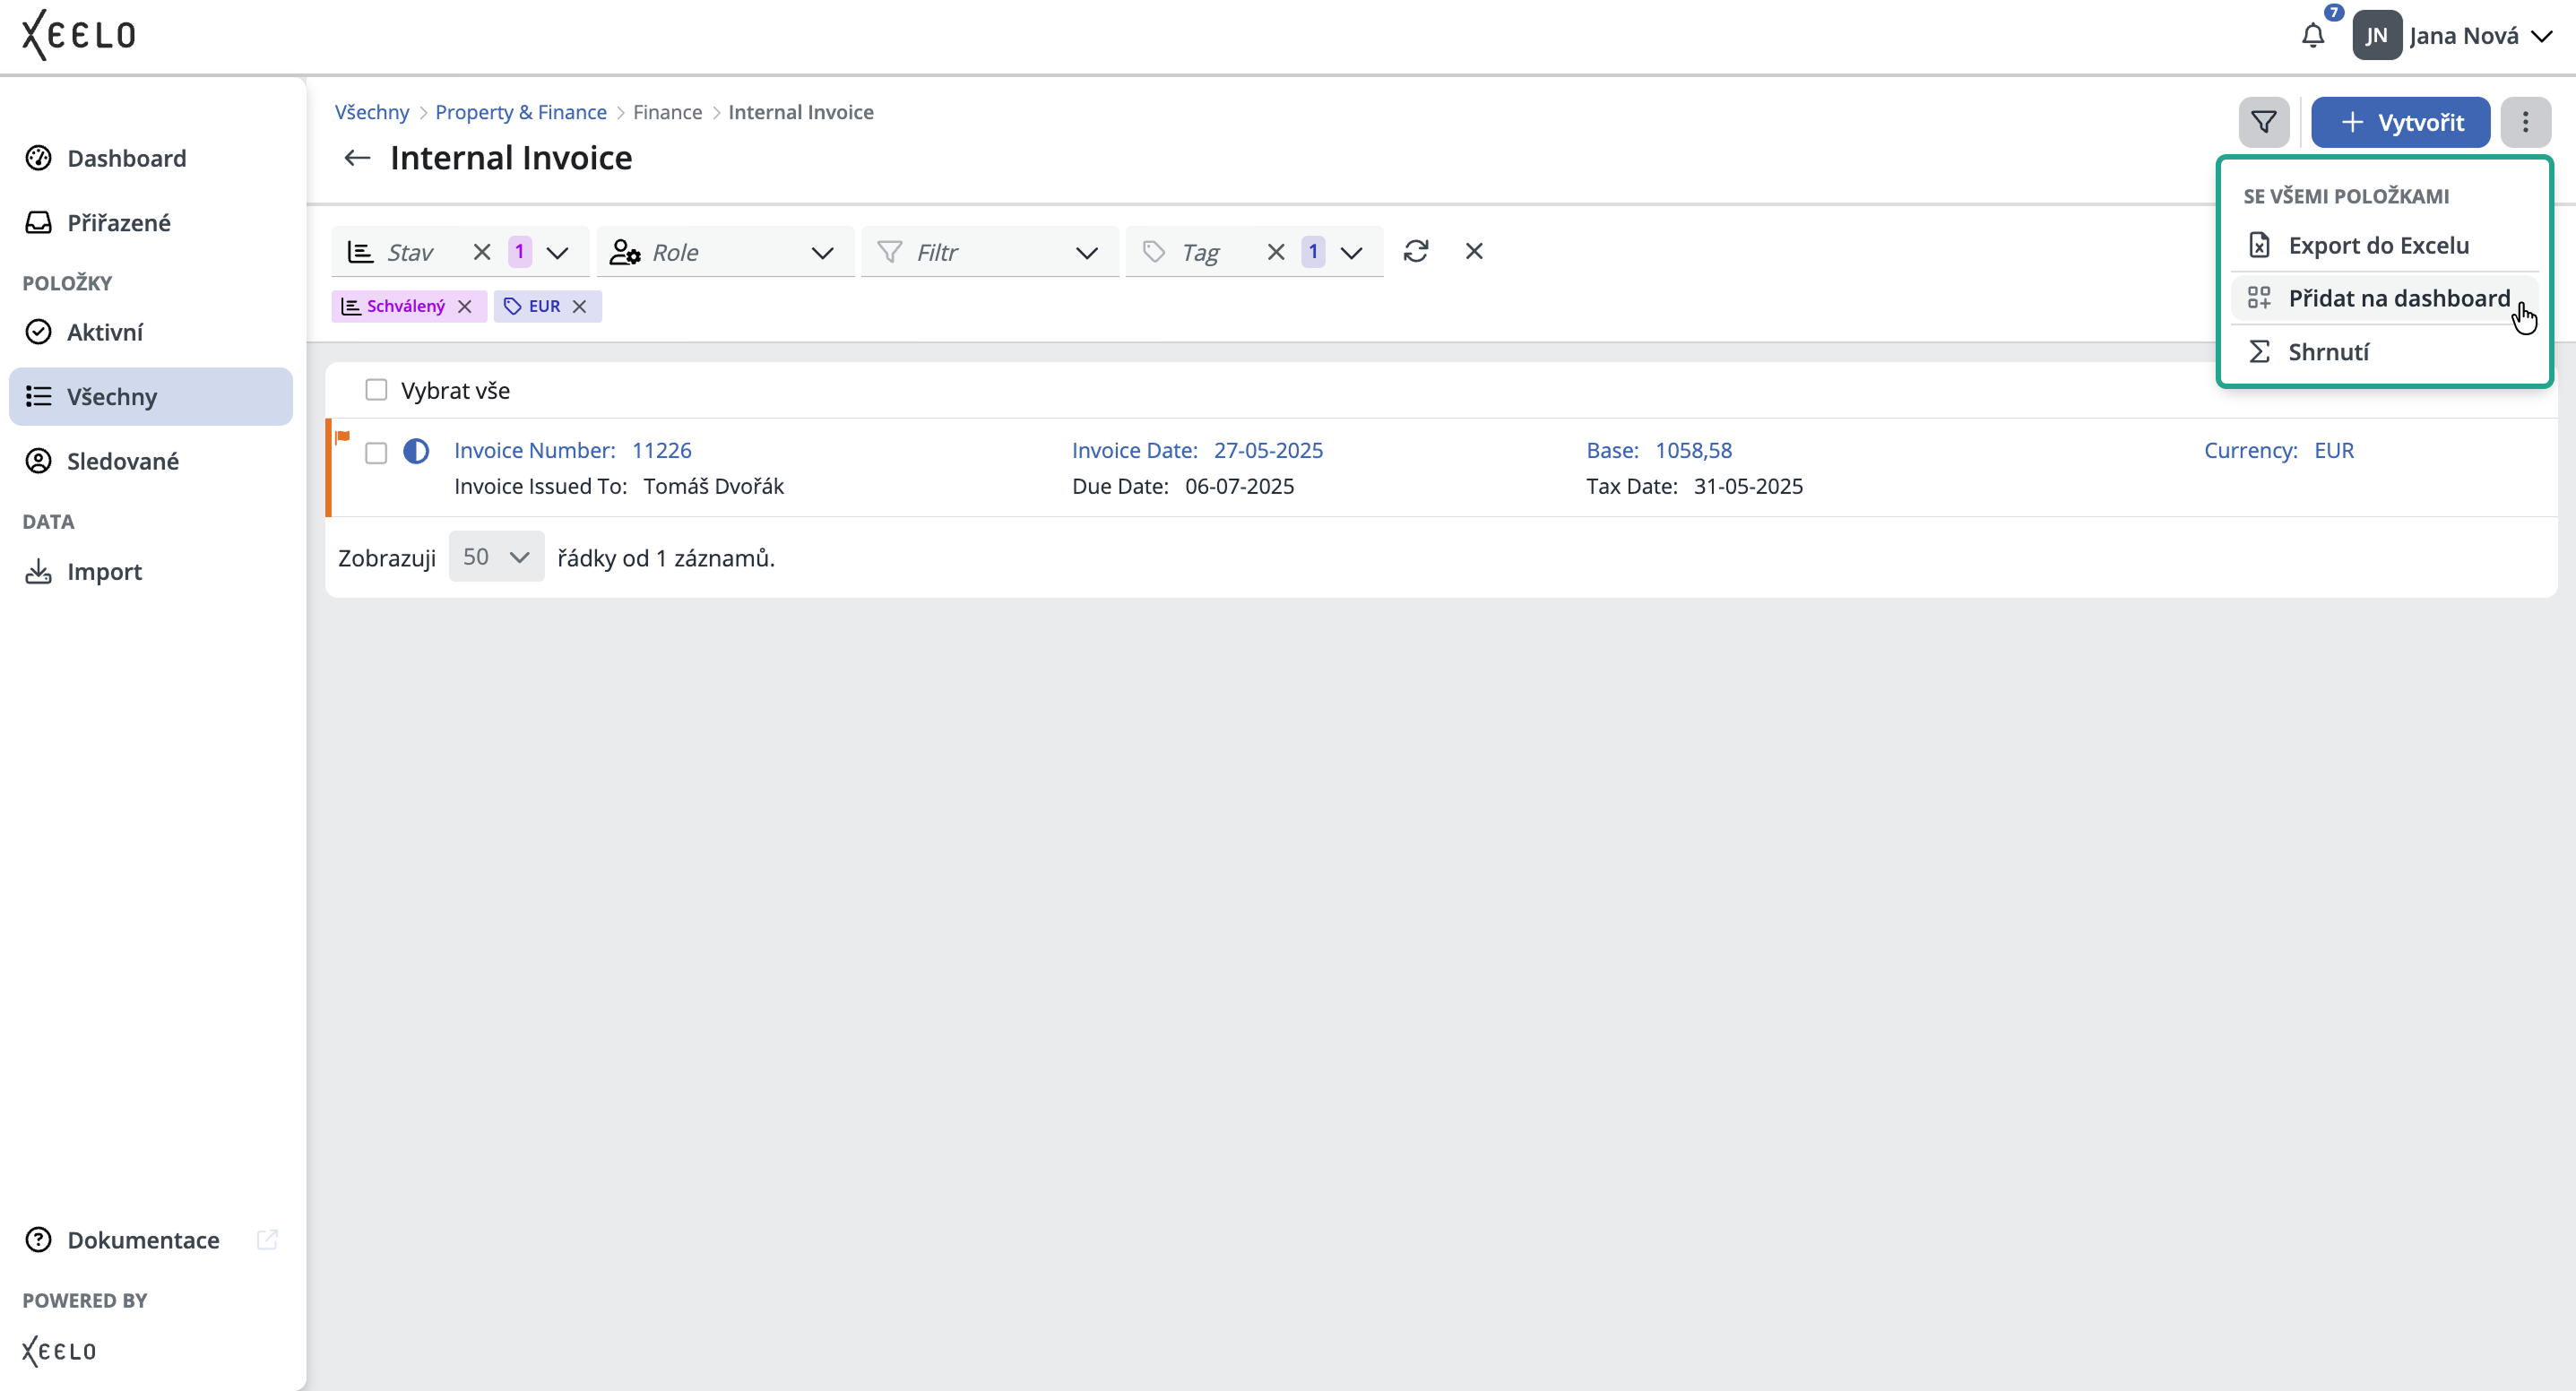Screen dimensions: 2576x1391
Task: Open Aktivní items in the sidebar
Action: click(151, 332)
